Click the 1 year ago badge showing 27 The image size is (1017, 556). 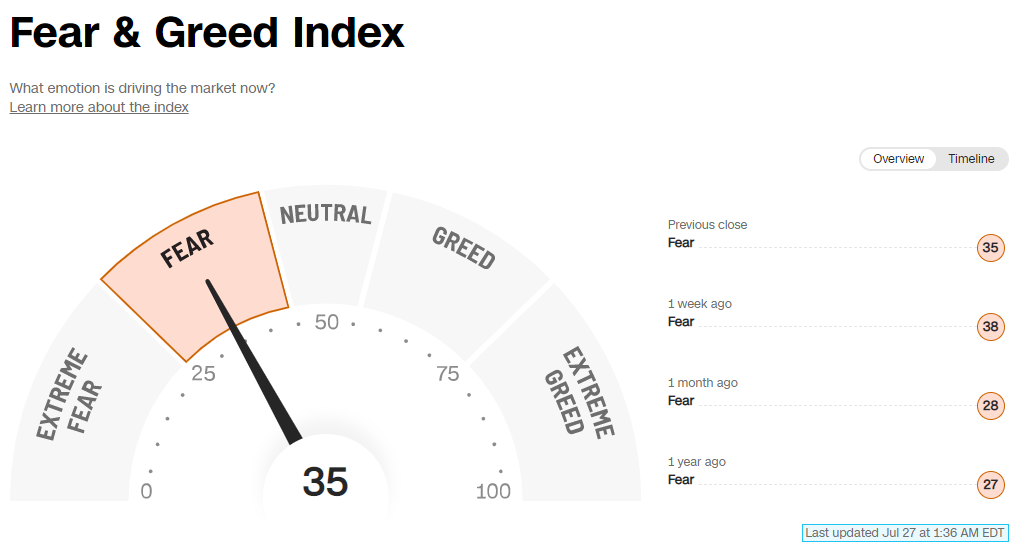990,485
